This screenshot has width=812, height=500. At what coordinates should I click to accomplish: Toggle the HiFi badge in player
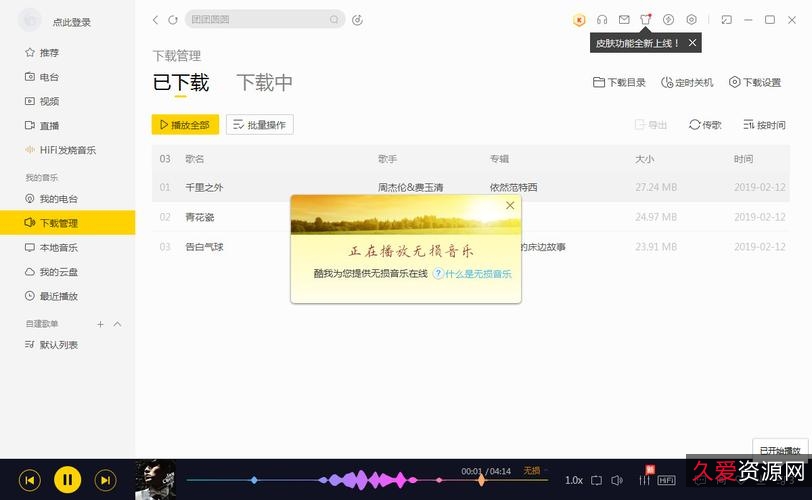click(666, 480)
